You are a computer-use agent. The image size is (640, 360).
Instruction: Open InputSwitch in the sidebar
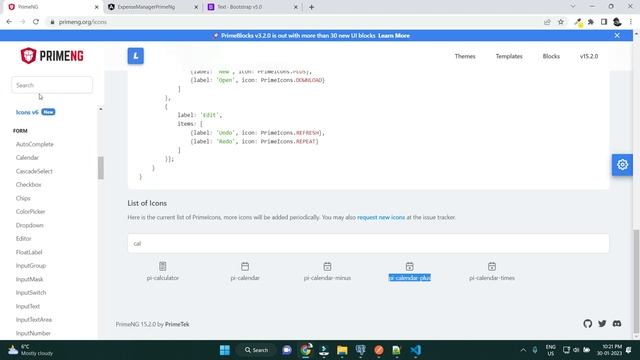pos(31,292)
